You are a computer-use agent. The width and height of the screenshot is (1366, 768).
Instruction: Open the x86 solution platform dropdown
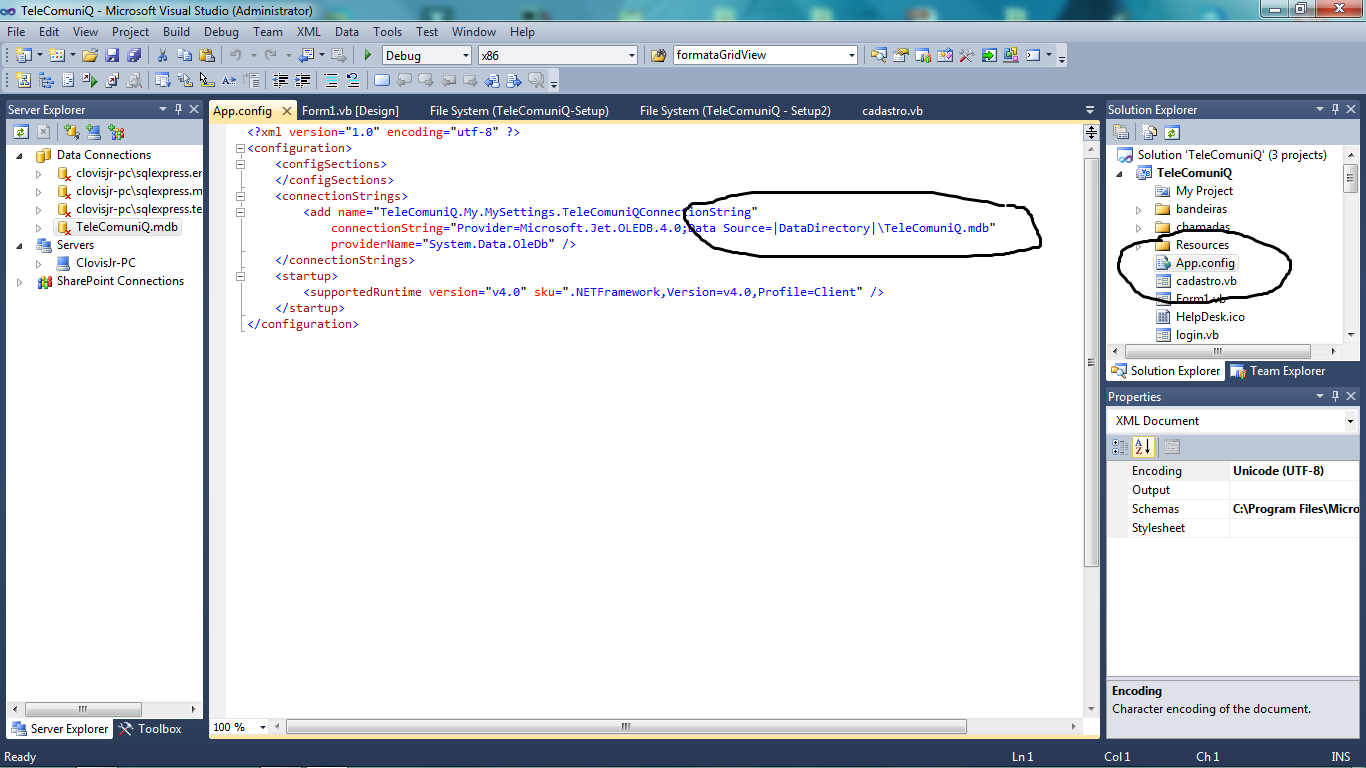[631, 55]
